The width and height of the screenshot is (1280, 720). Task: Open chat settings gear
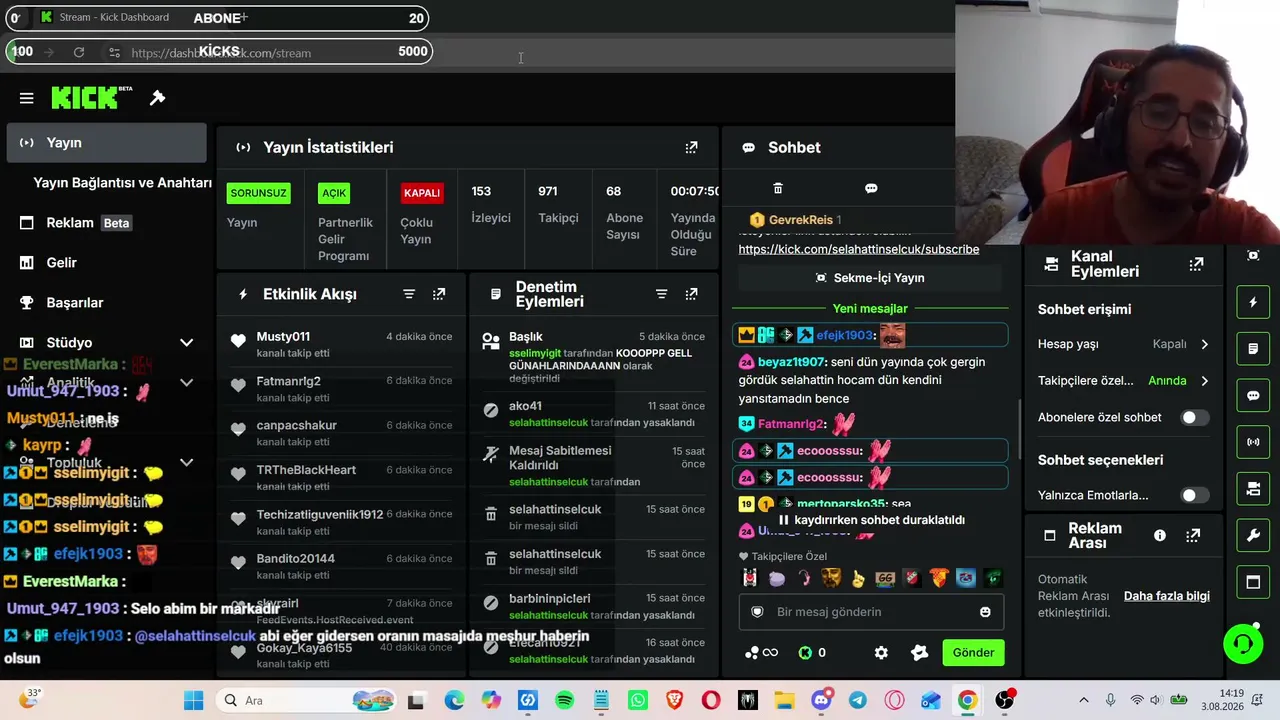point(881,653)
